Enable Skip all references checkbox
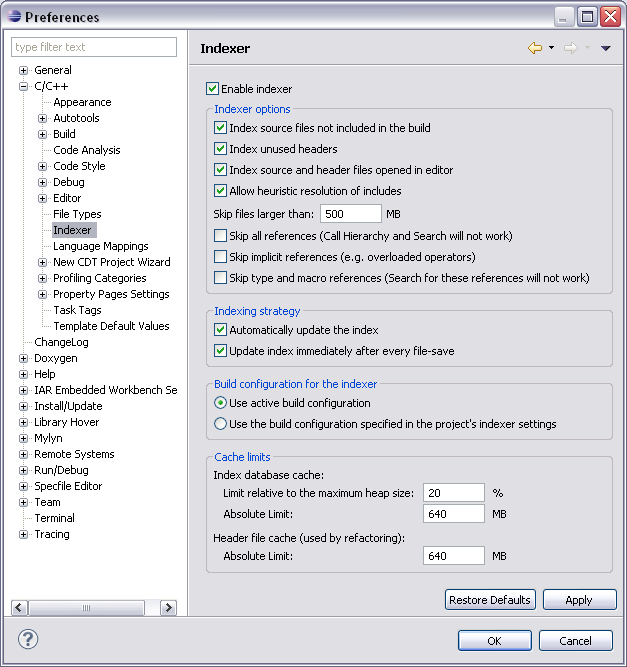Image resolution: width=627 pixels, height=667 pixels. pos(220,236)
